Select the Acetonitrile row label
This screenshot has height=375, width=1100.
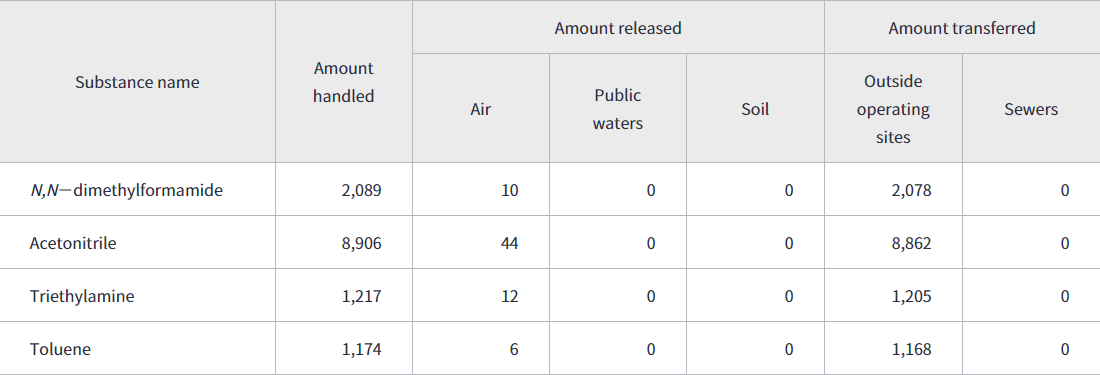tap(73, 243)
